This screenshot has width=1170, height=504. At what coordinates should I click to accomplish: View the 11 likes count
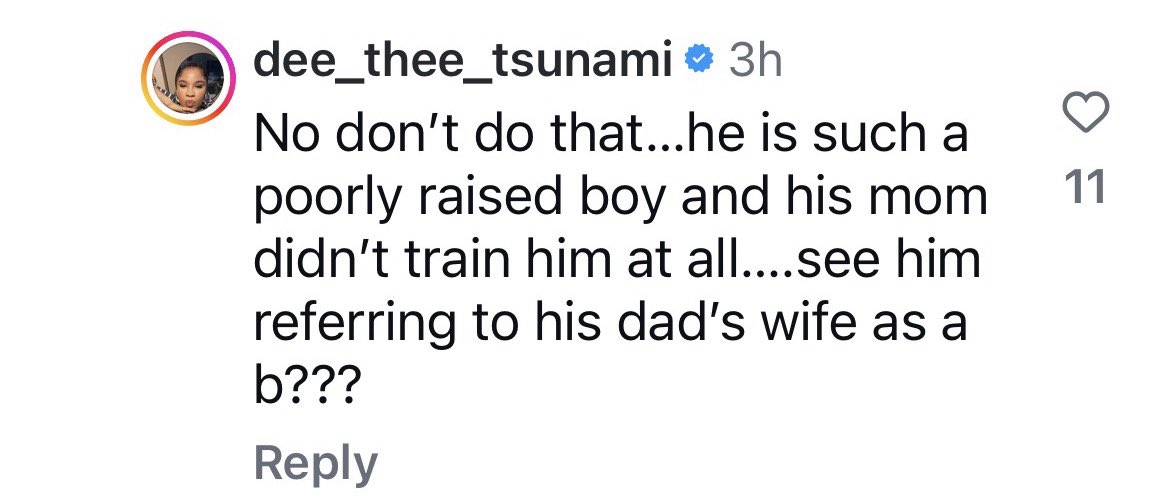(1085, 190)
